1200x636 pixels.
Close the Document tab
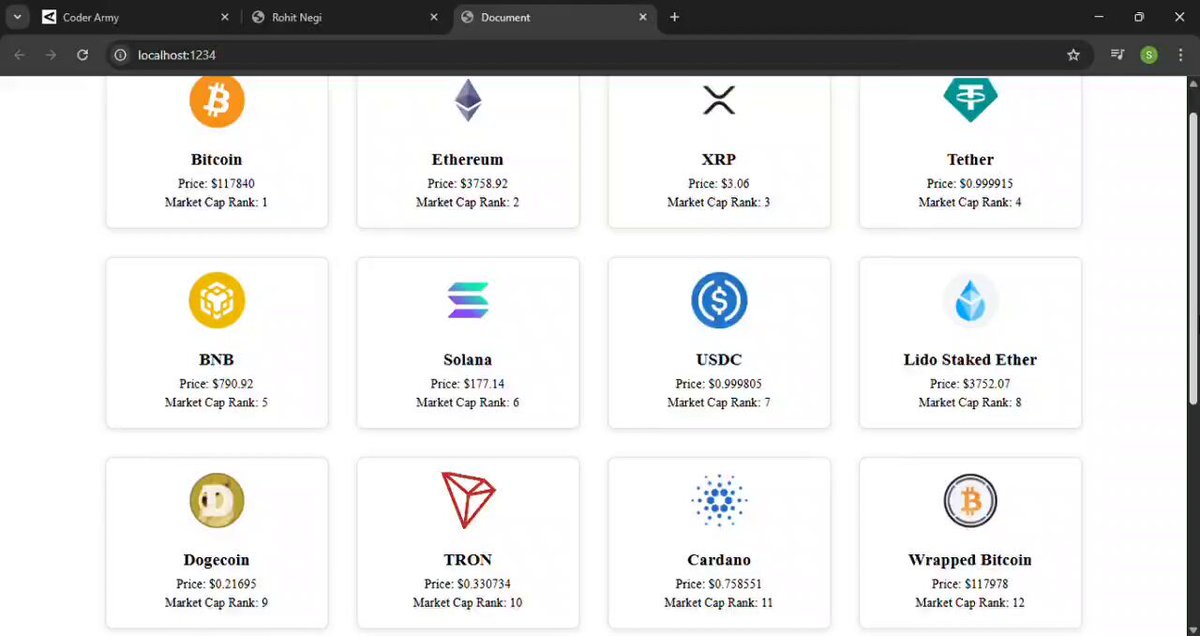(643, 17)
